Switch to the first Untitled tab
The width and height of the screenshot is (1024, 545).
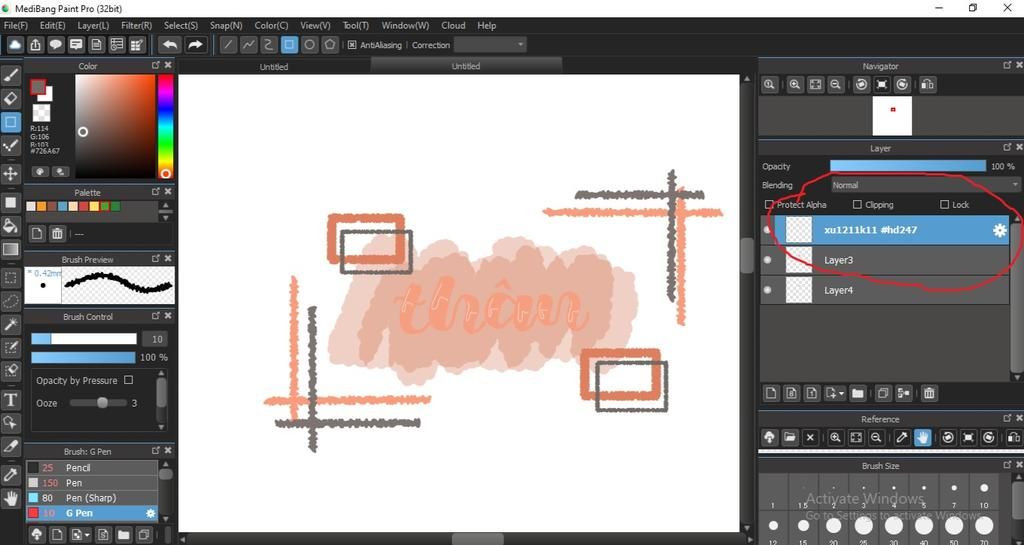click(x=274, y=67)
